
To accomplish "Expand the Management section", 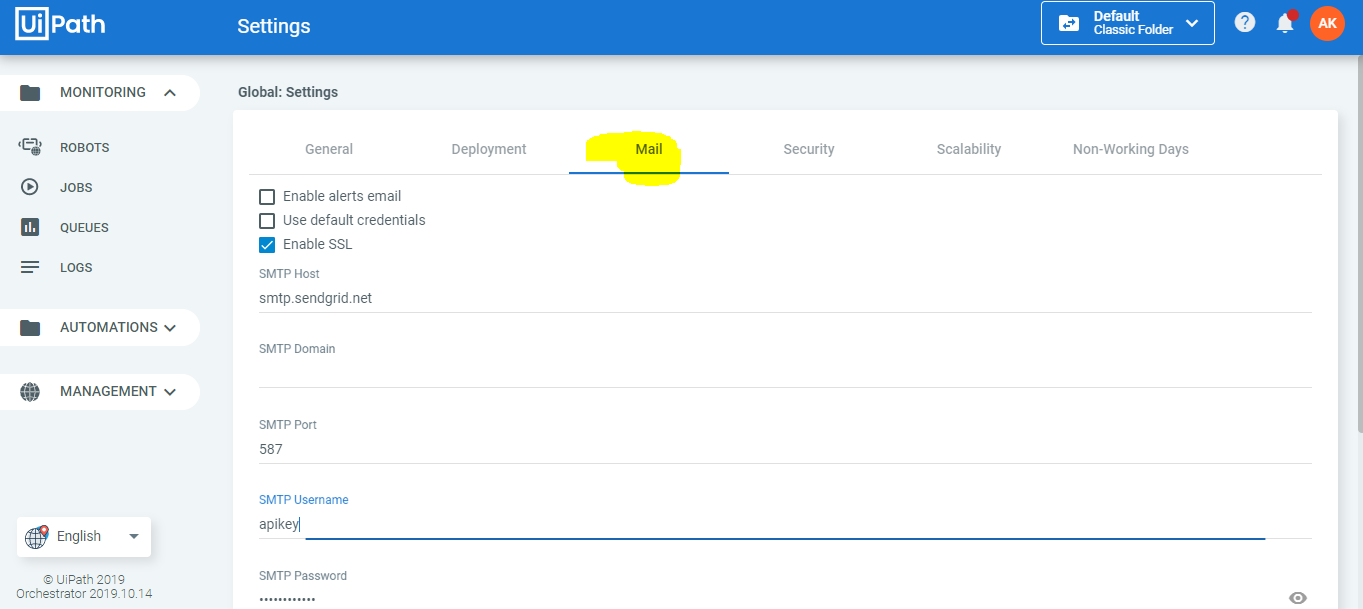I will [100, 391].
